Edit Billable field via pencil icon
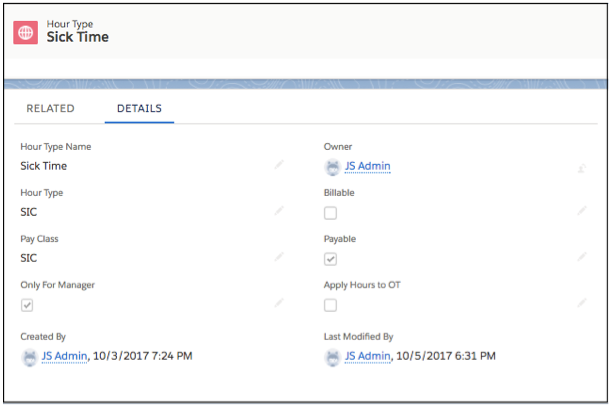The height and width of the screenshot is (406, 611). (x=582, y=211)
